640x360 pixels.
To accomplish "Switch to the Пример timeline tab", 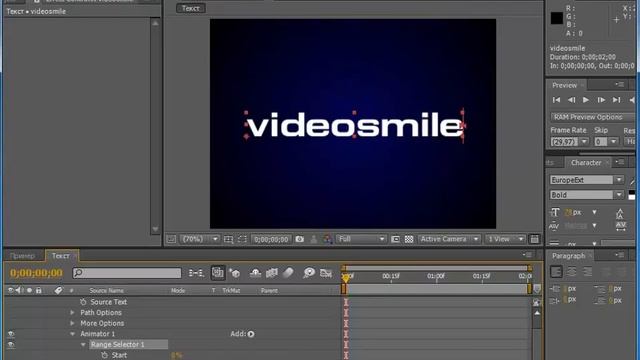I will (x=22, y=256).
